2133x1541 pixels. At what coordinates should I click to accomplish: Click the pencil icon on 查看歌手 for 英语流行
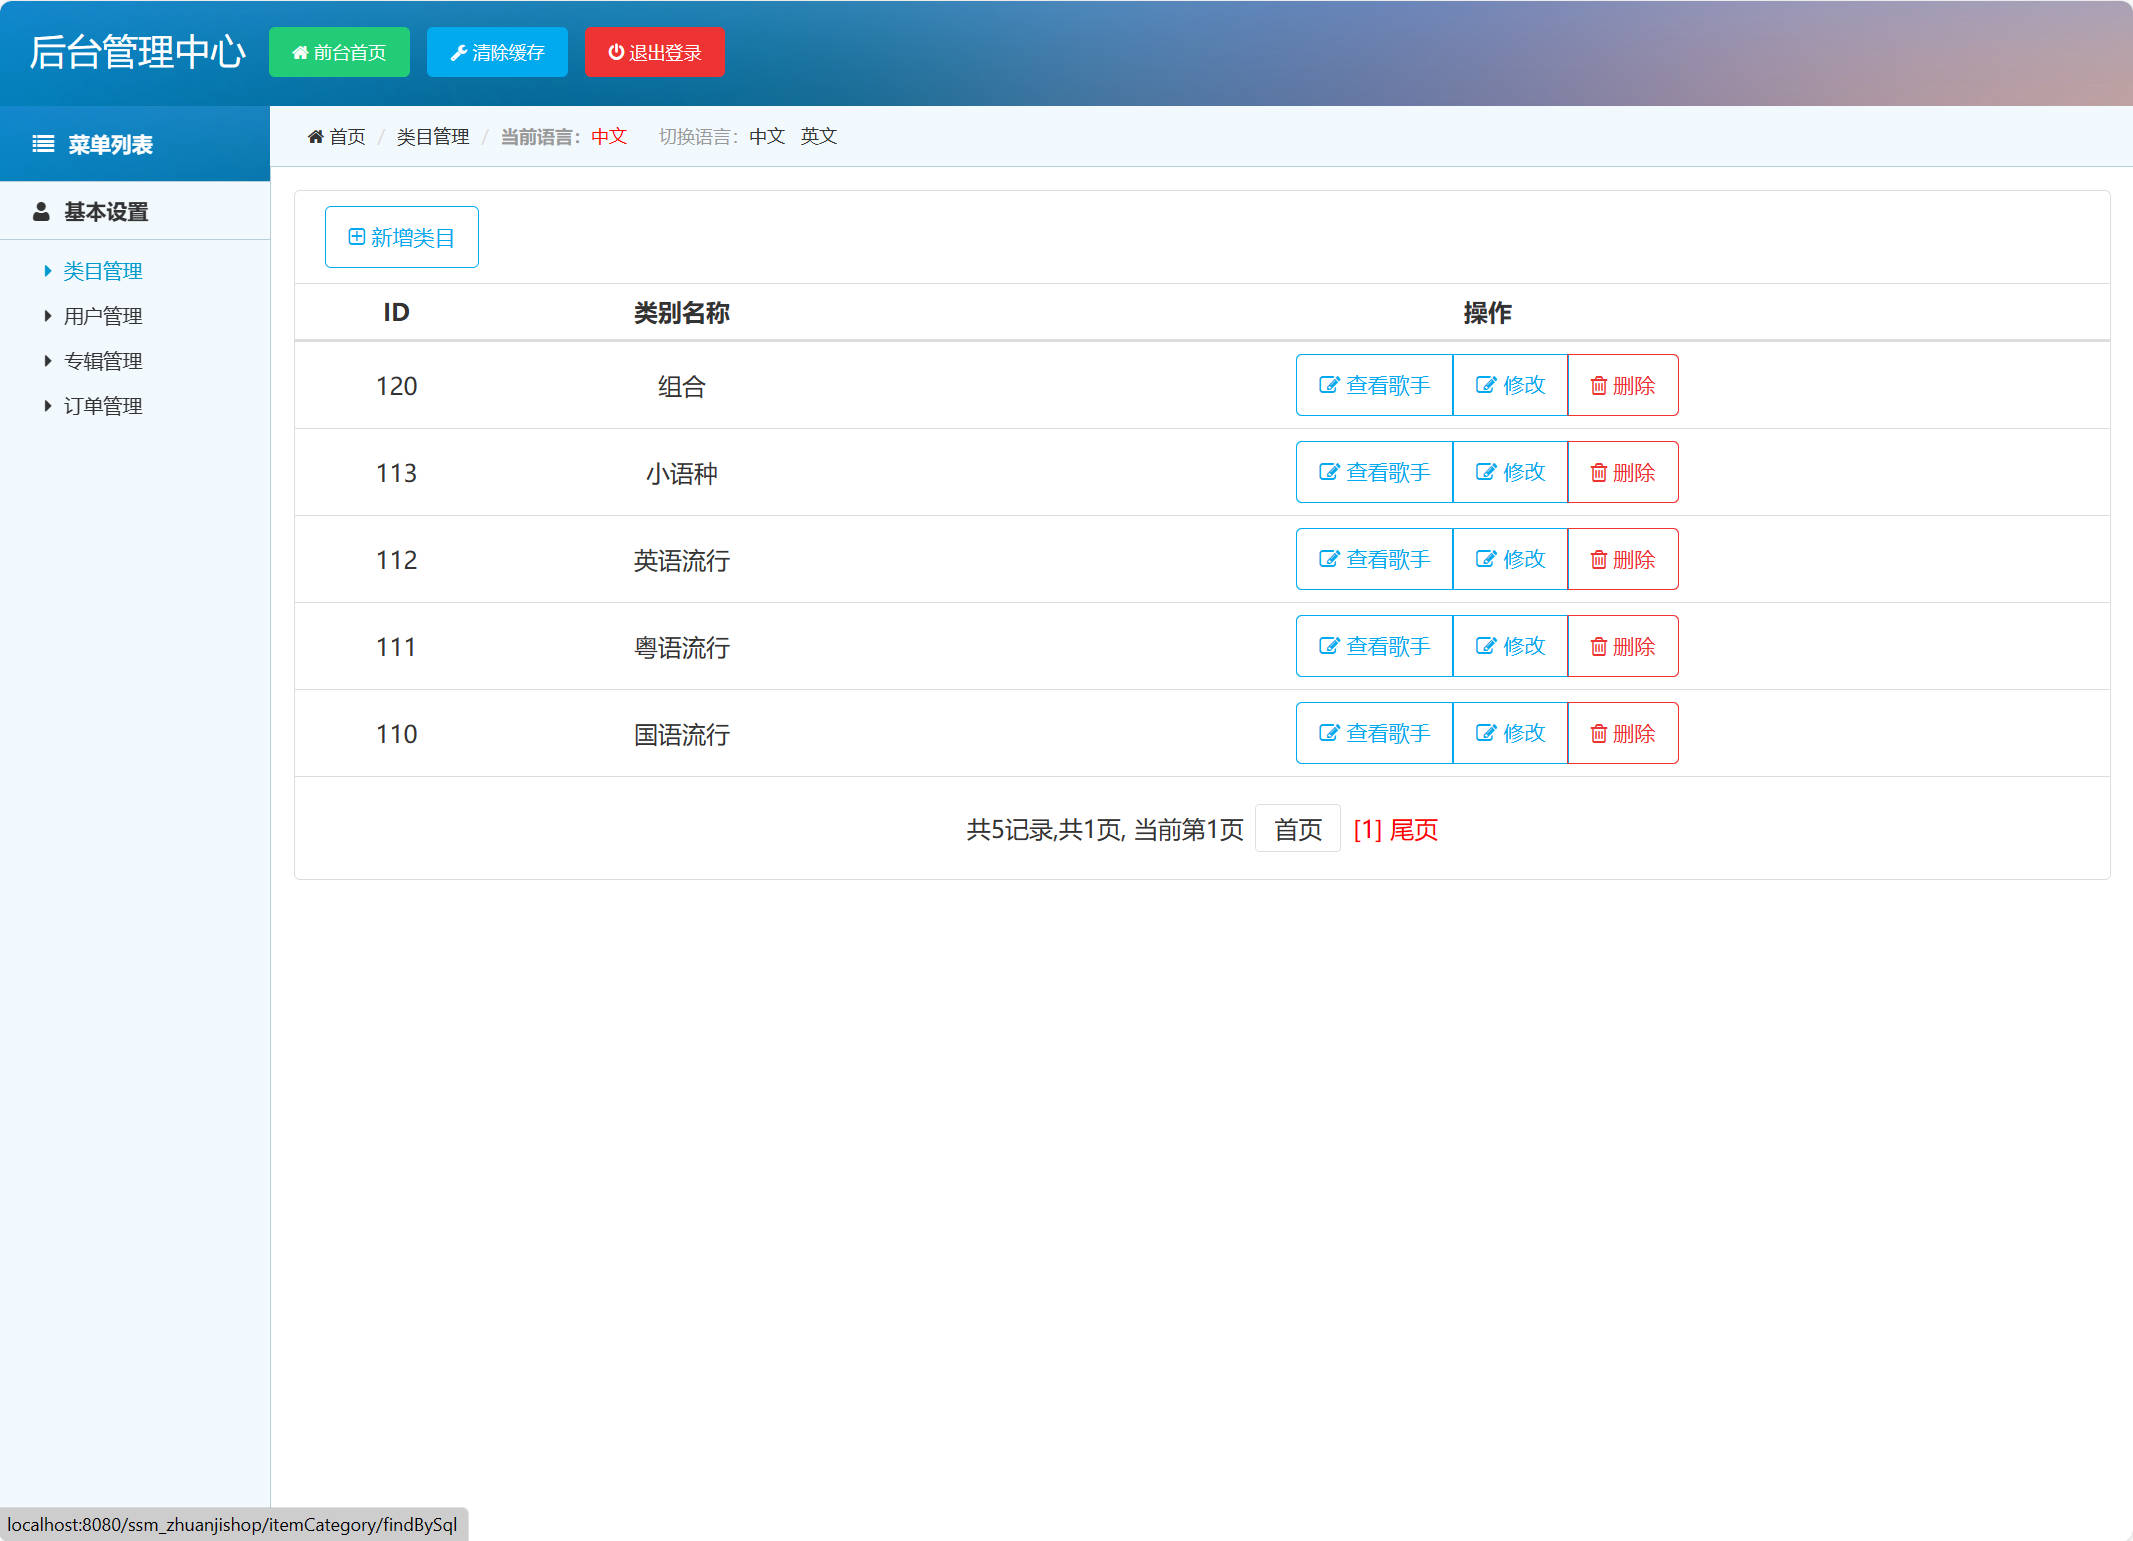pos(1328,559)
